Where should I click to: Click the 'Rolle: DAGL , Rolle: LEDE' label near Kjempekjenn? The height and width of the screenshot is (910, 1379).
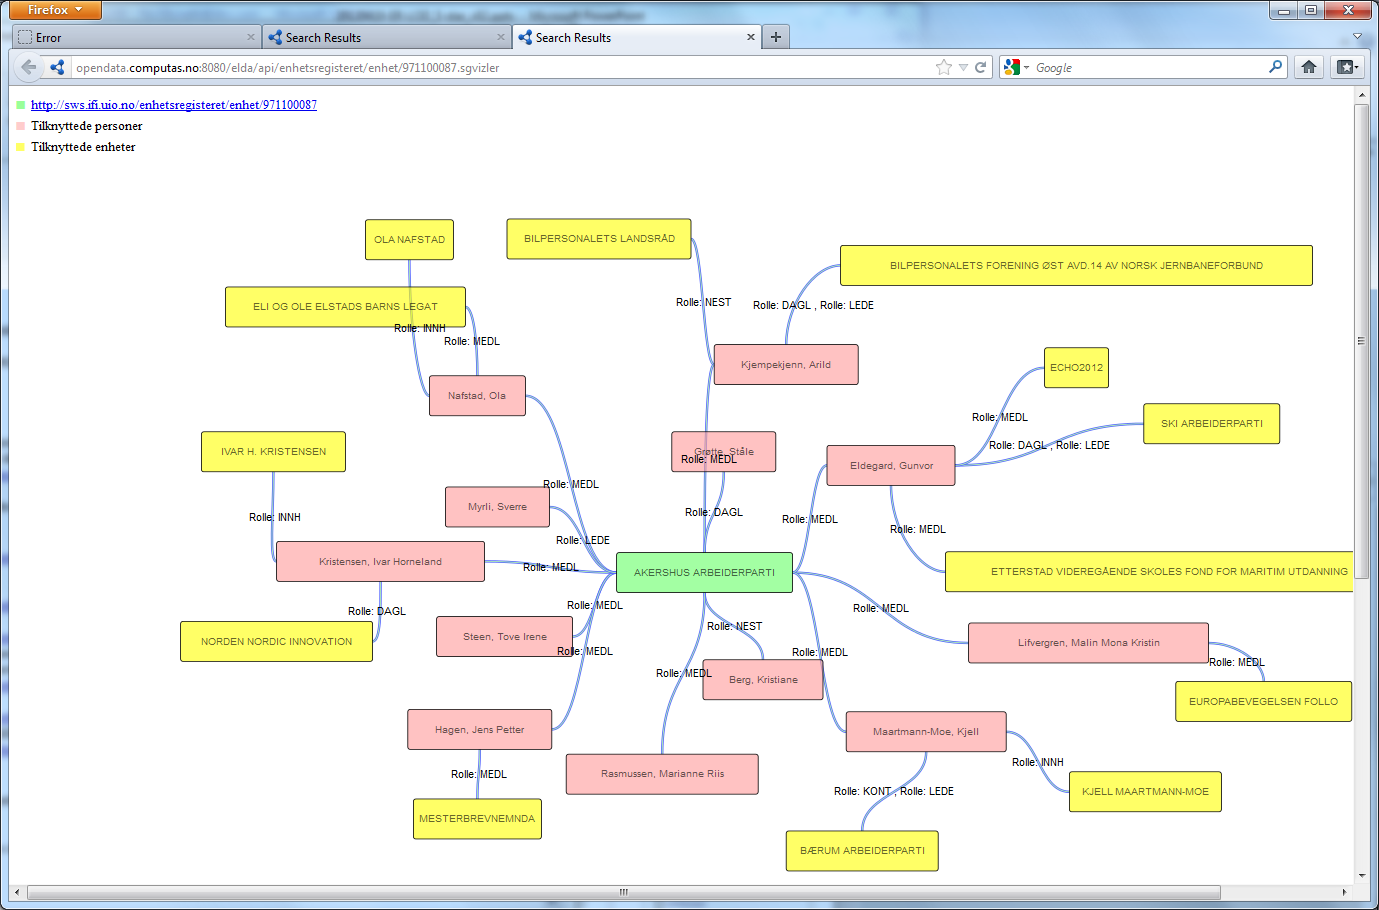[813, 305]
